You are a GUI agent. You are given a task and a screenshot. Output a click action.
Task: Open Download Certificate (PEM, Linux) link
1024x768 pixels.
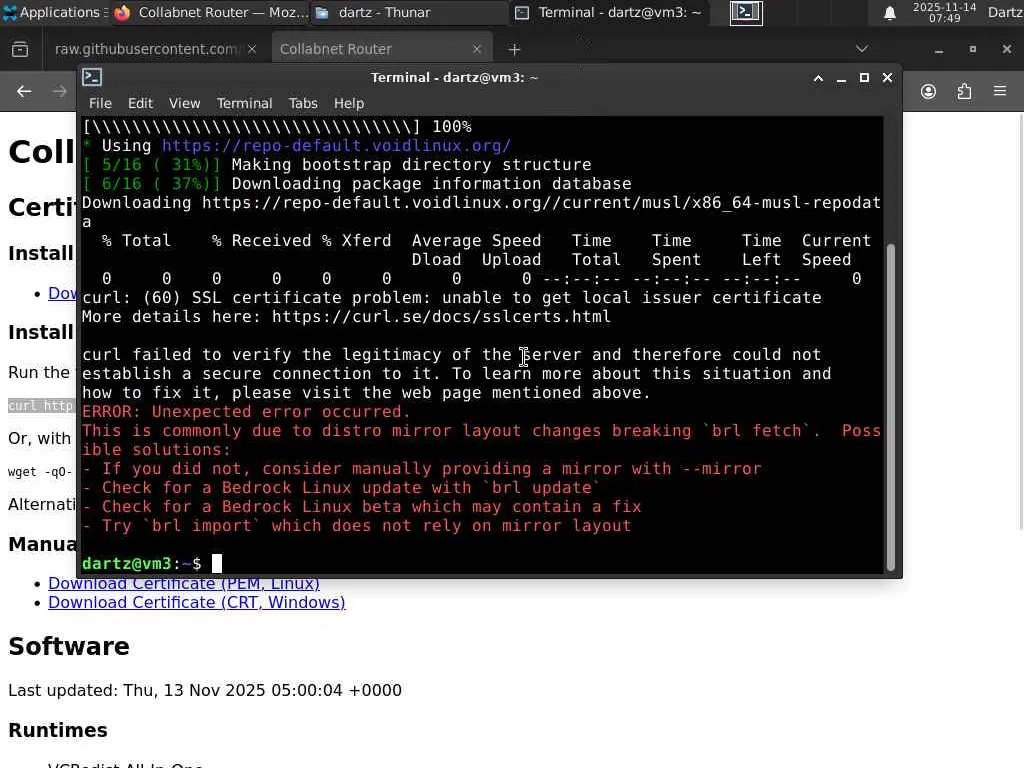click(184, 583)
